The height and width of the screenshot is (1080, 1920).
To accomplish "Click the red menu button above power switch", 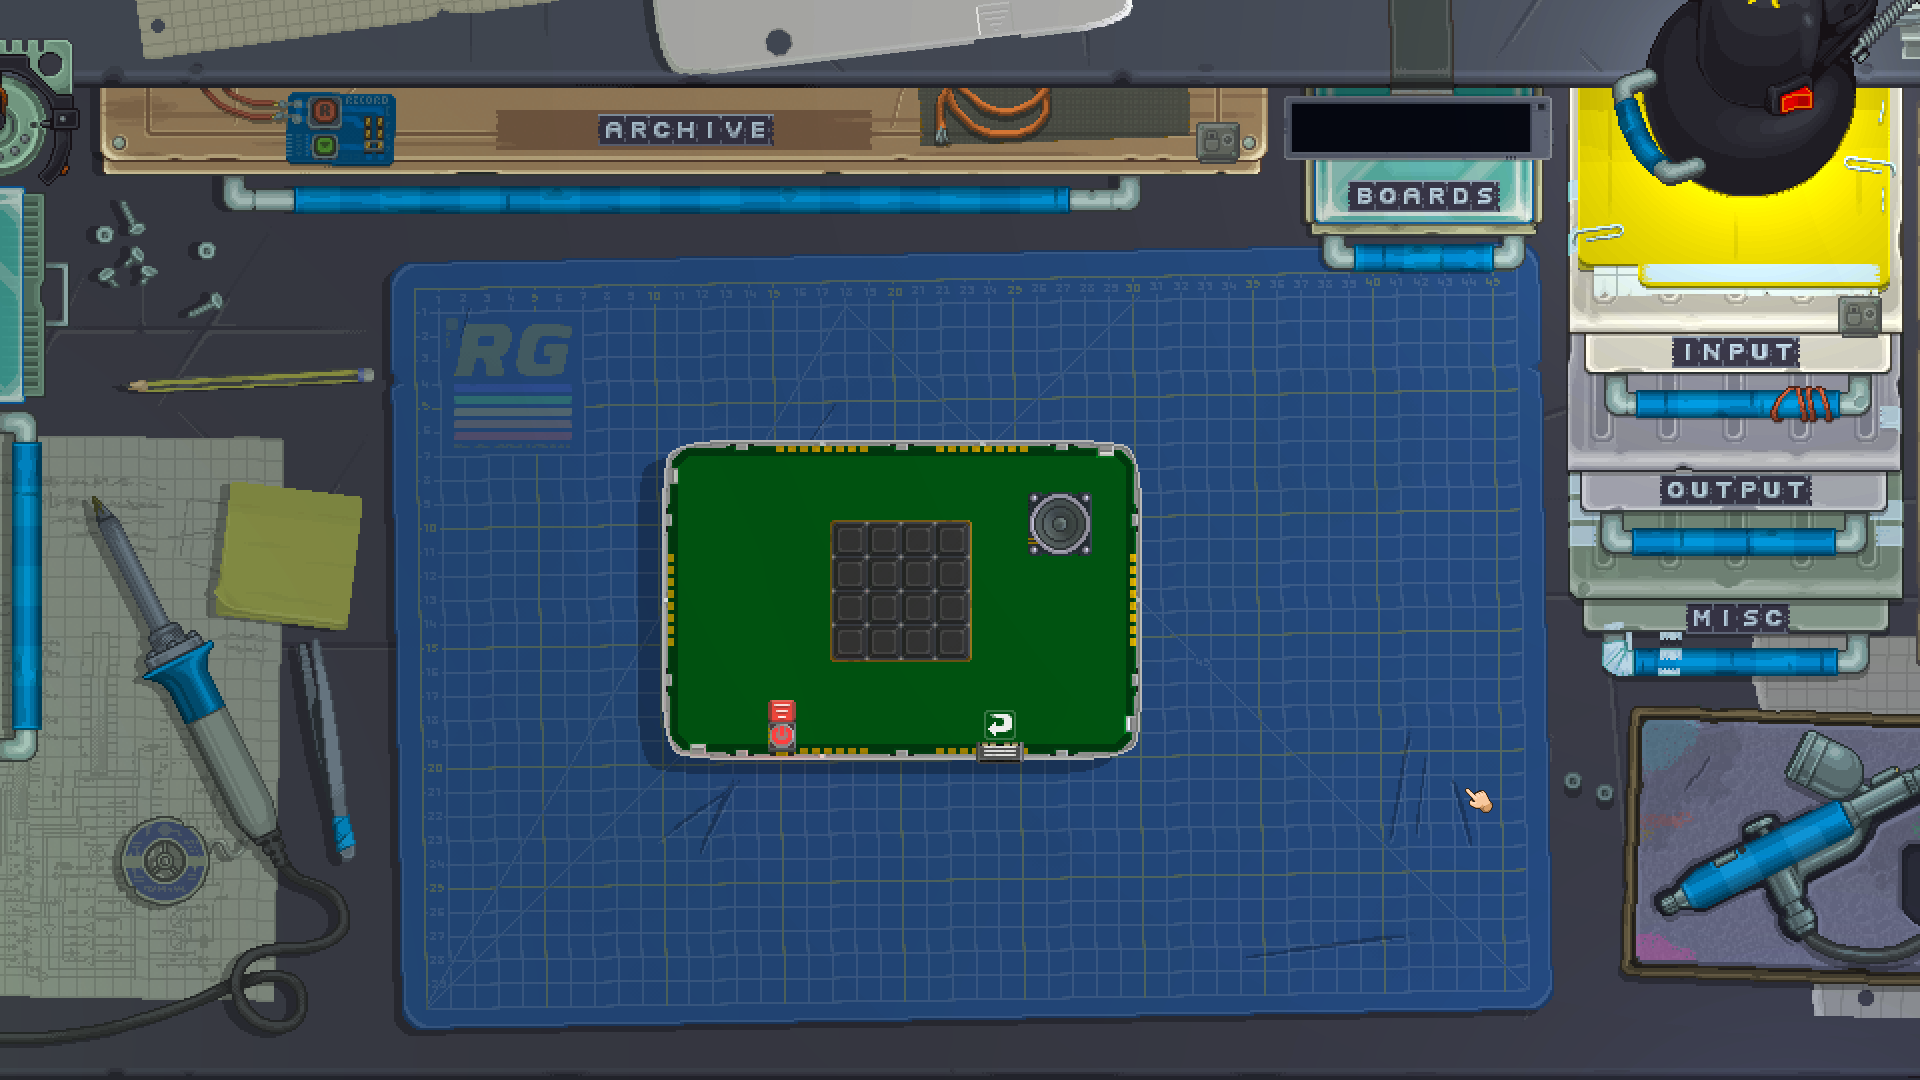I will [x=782, y=711].
